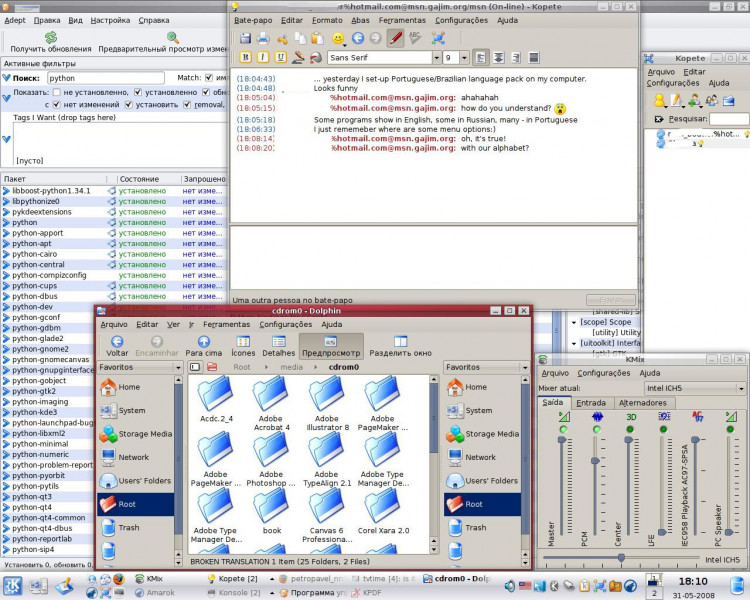Toggle the PCM mute LED in KMix
This screenshot has width=750, height=600.
pyautogui.click(x=596, y=429)
